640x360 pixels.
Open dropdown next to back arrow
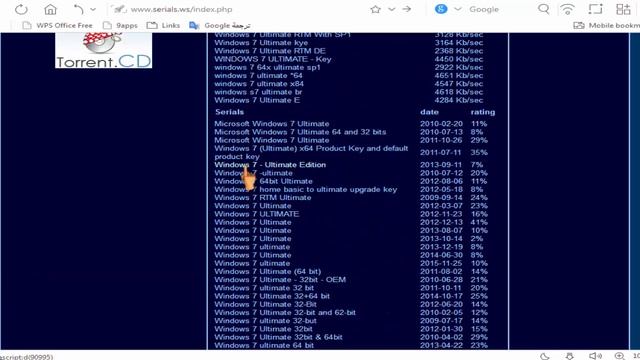pyautogui.click(x=93, y=9)
